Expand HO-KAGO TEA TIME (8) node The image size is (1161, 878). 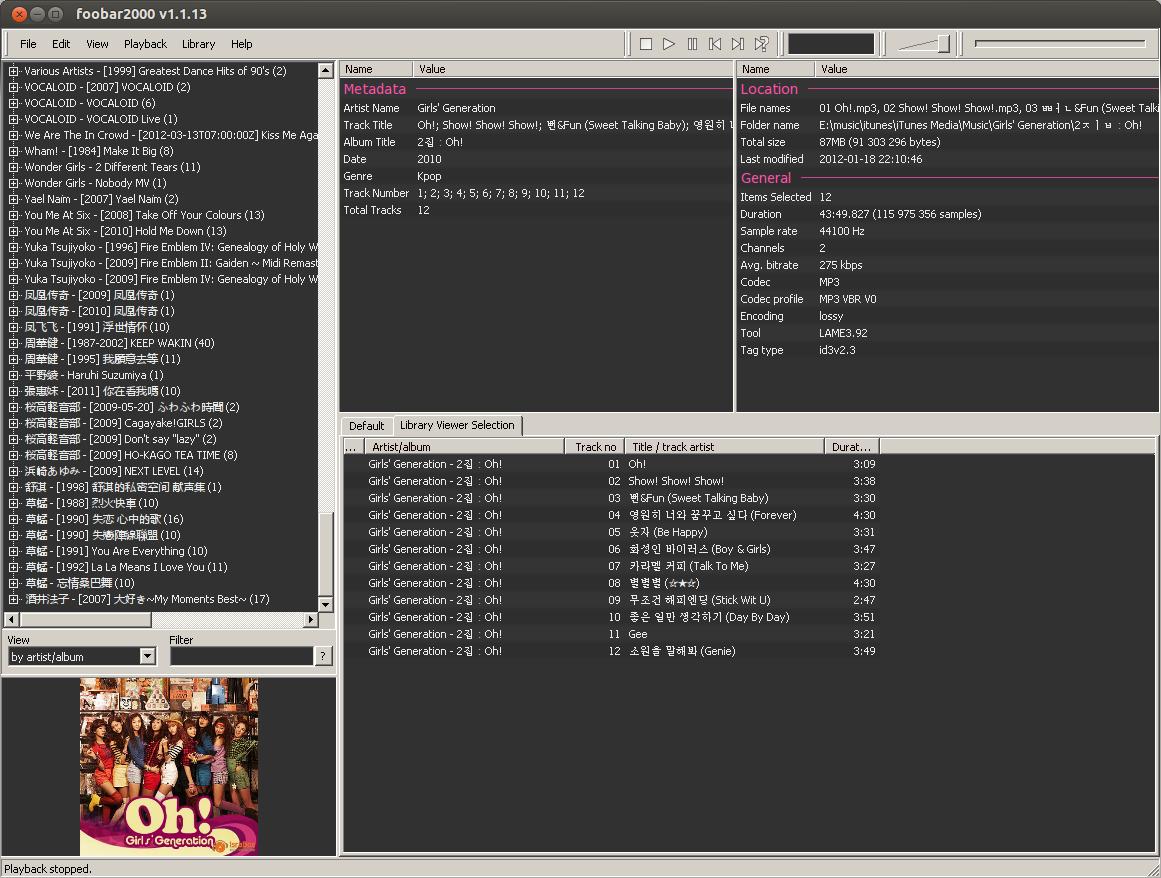pyautogui.click(x=13, y=455)
